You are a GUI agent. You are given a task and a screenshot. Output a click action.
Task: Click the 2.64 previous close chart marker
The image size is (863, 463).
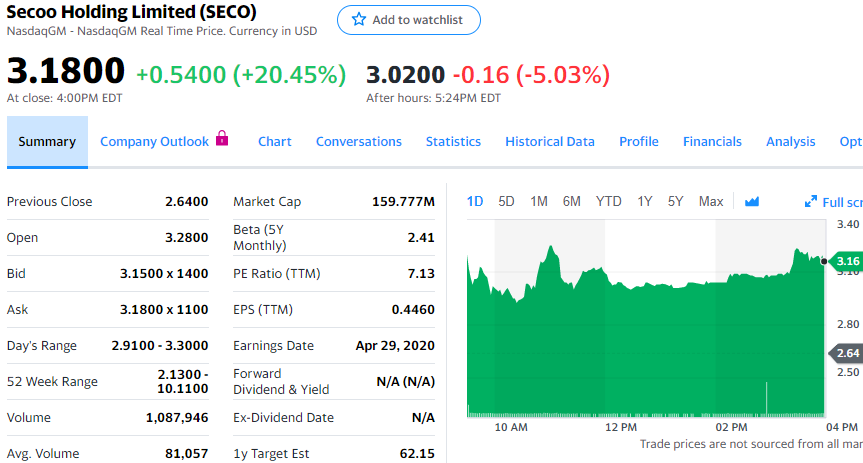[x=847, y=353]
